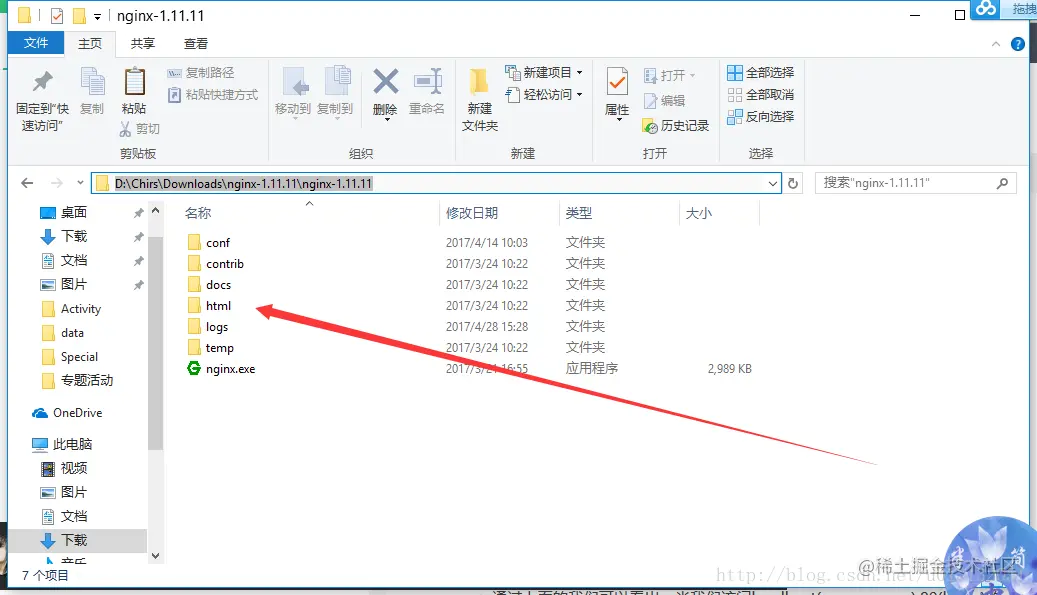Click Select all

click(761, 73)
